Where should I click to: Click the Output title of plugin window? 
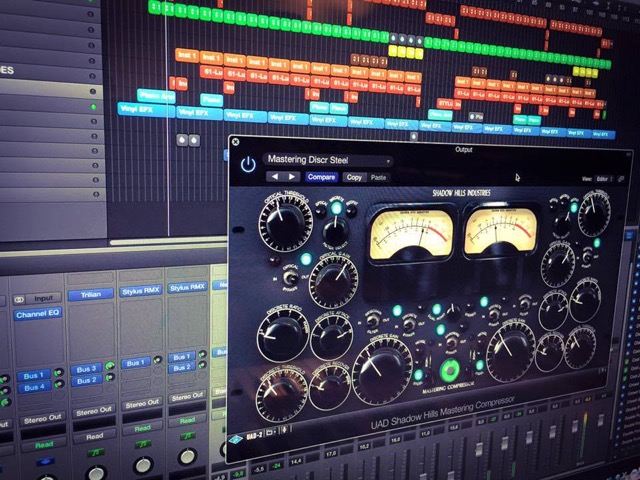point(463,150)
